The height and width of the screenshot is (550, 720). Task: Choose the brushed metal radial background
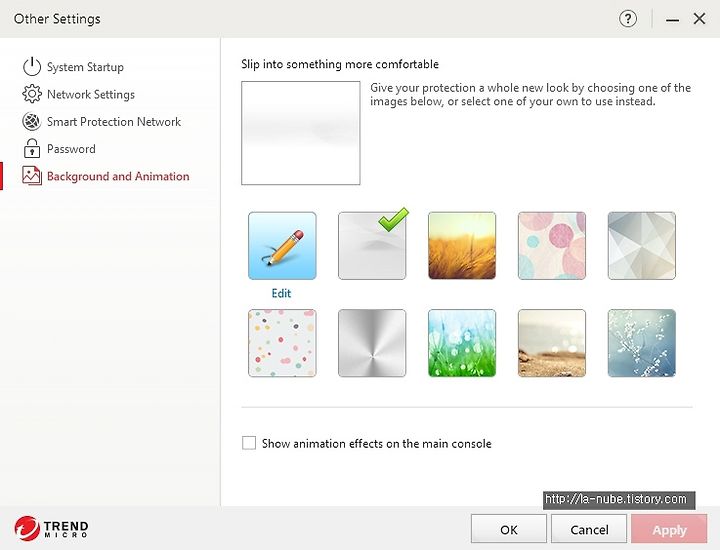[x=372, y=343]
